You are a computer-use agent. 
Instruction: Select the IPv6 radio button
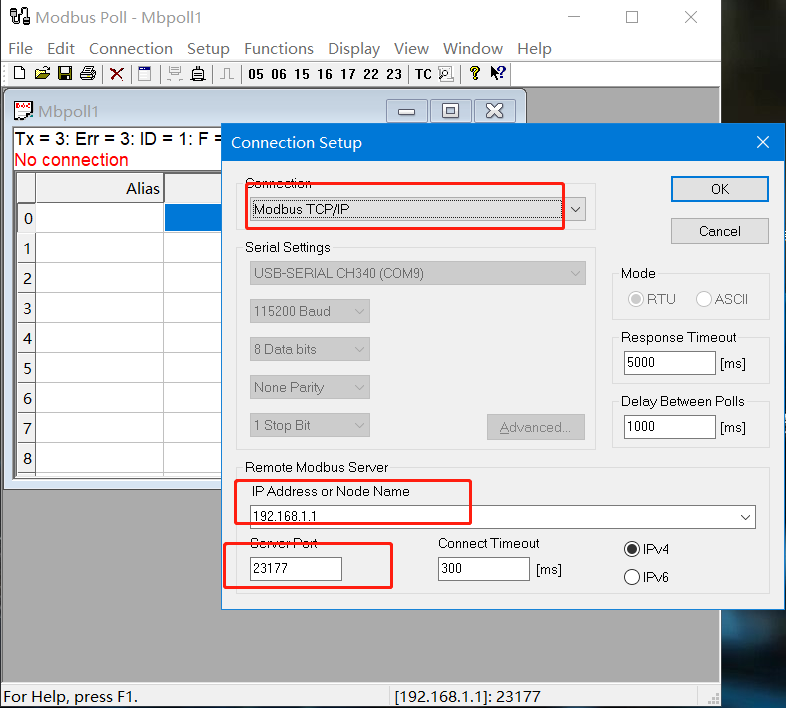click(632, 577)
